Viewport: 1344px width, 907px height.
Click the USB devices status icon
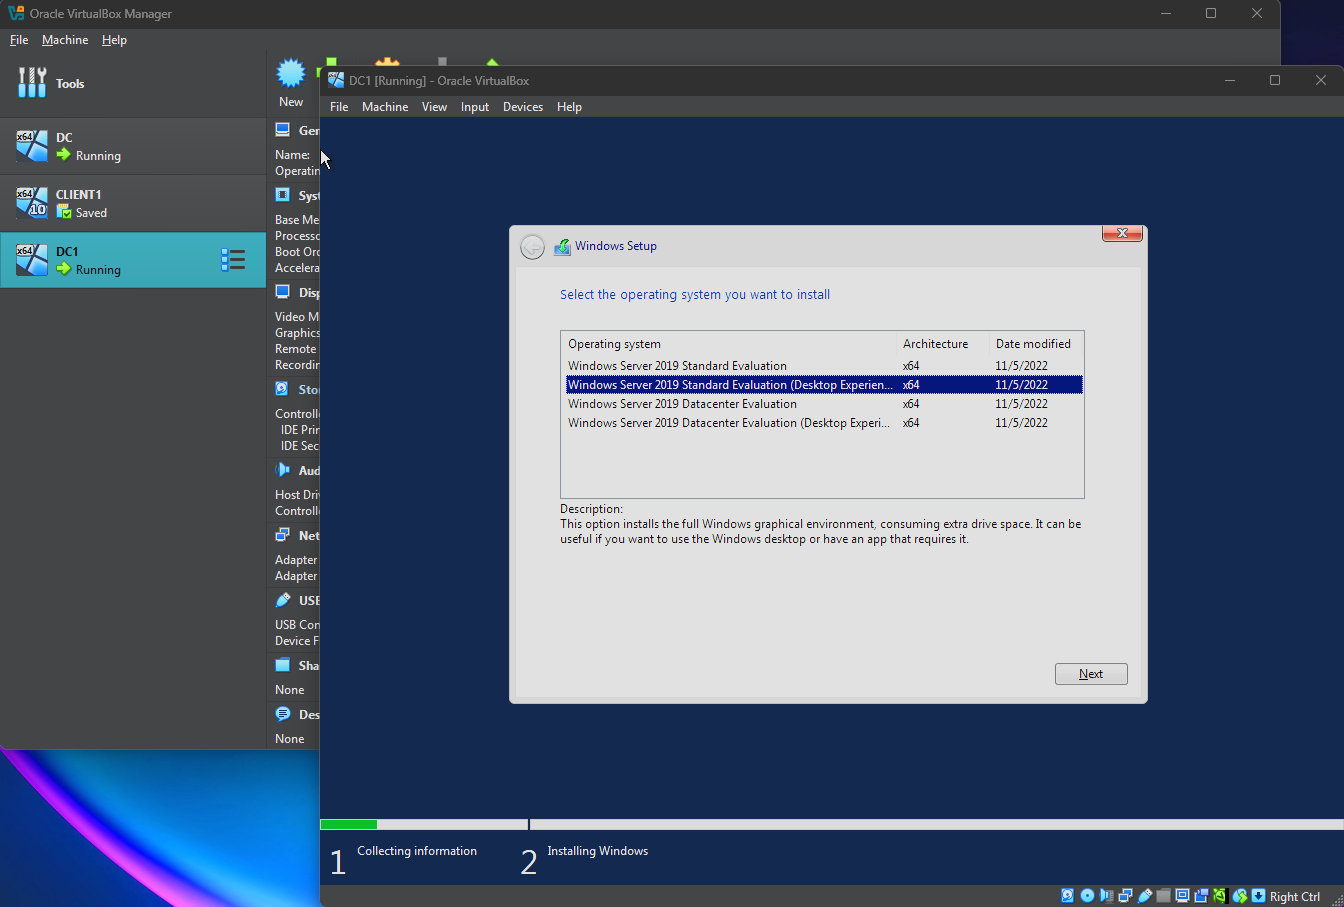click(x=1145, y=896)
